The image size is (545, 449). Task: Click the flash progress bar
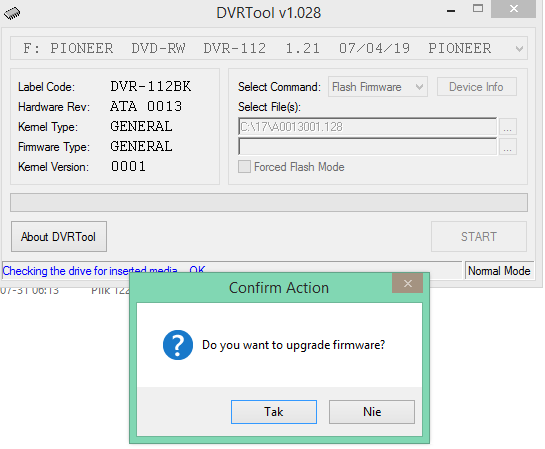pyautogui.click(x=269, y=202)
